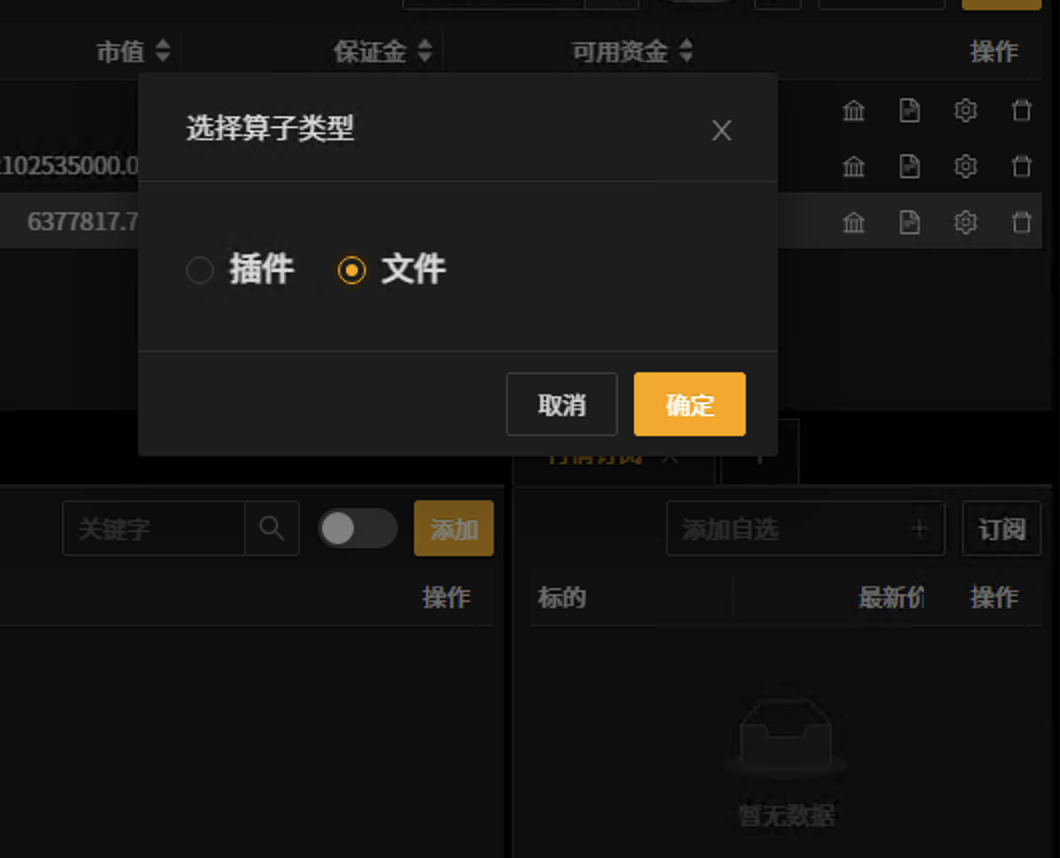Viewport: 1060px width, 858px height.
Task: Click the document icon on the highlighted account row
Action: (909, 222)
